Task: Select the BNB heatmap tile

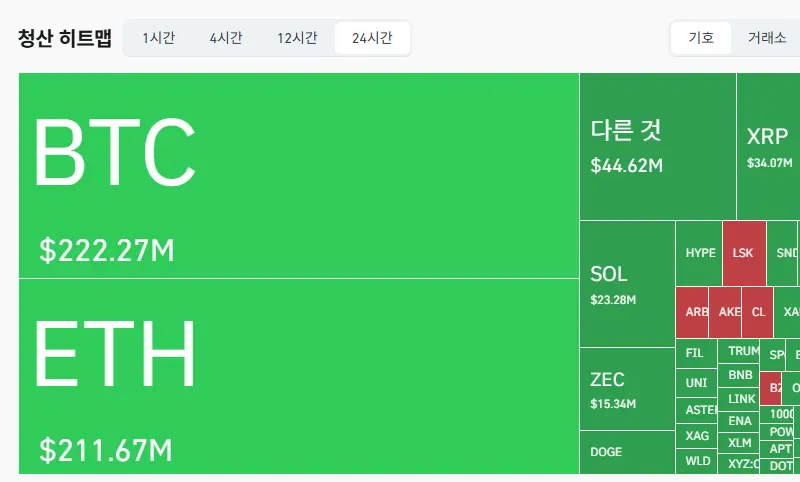Action: pyautogui.click(x=738, y=375)
